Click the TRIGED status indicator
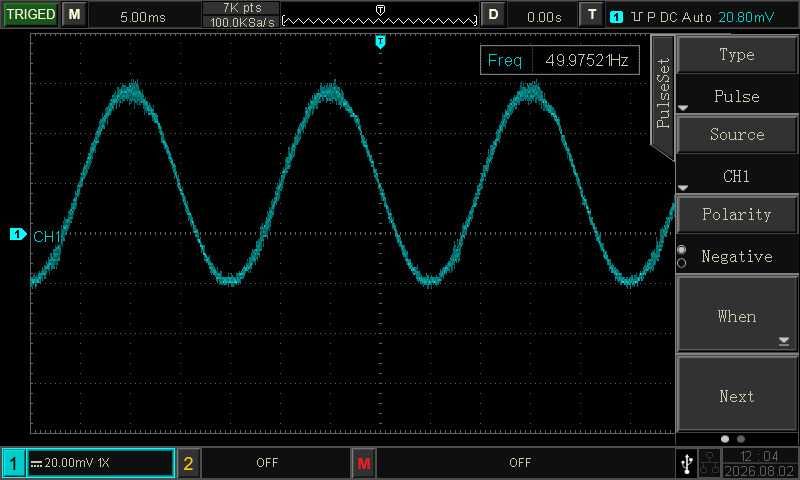This screenshot has height=480, width=800. click(x=30, y=14)
